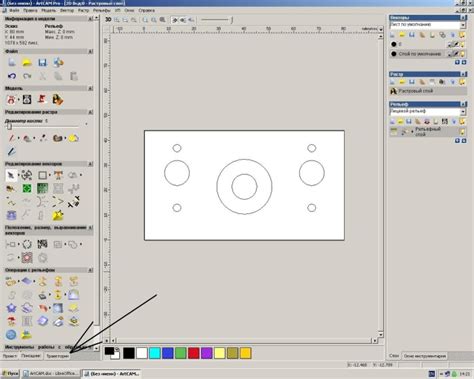Select the red color swatch
The image size is (474, 379).
point(194,353)
